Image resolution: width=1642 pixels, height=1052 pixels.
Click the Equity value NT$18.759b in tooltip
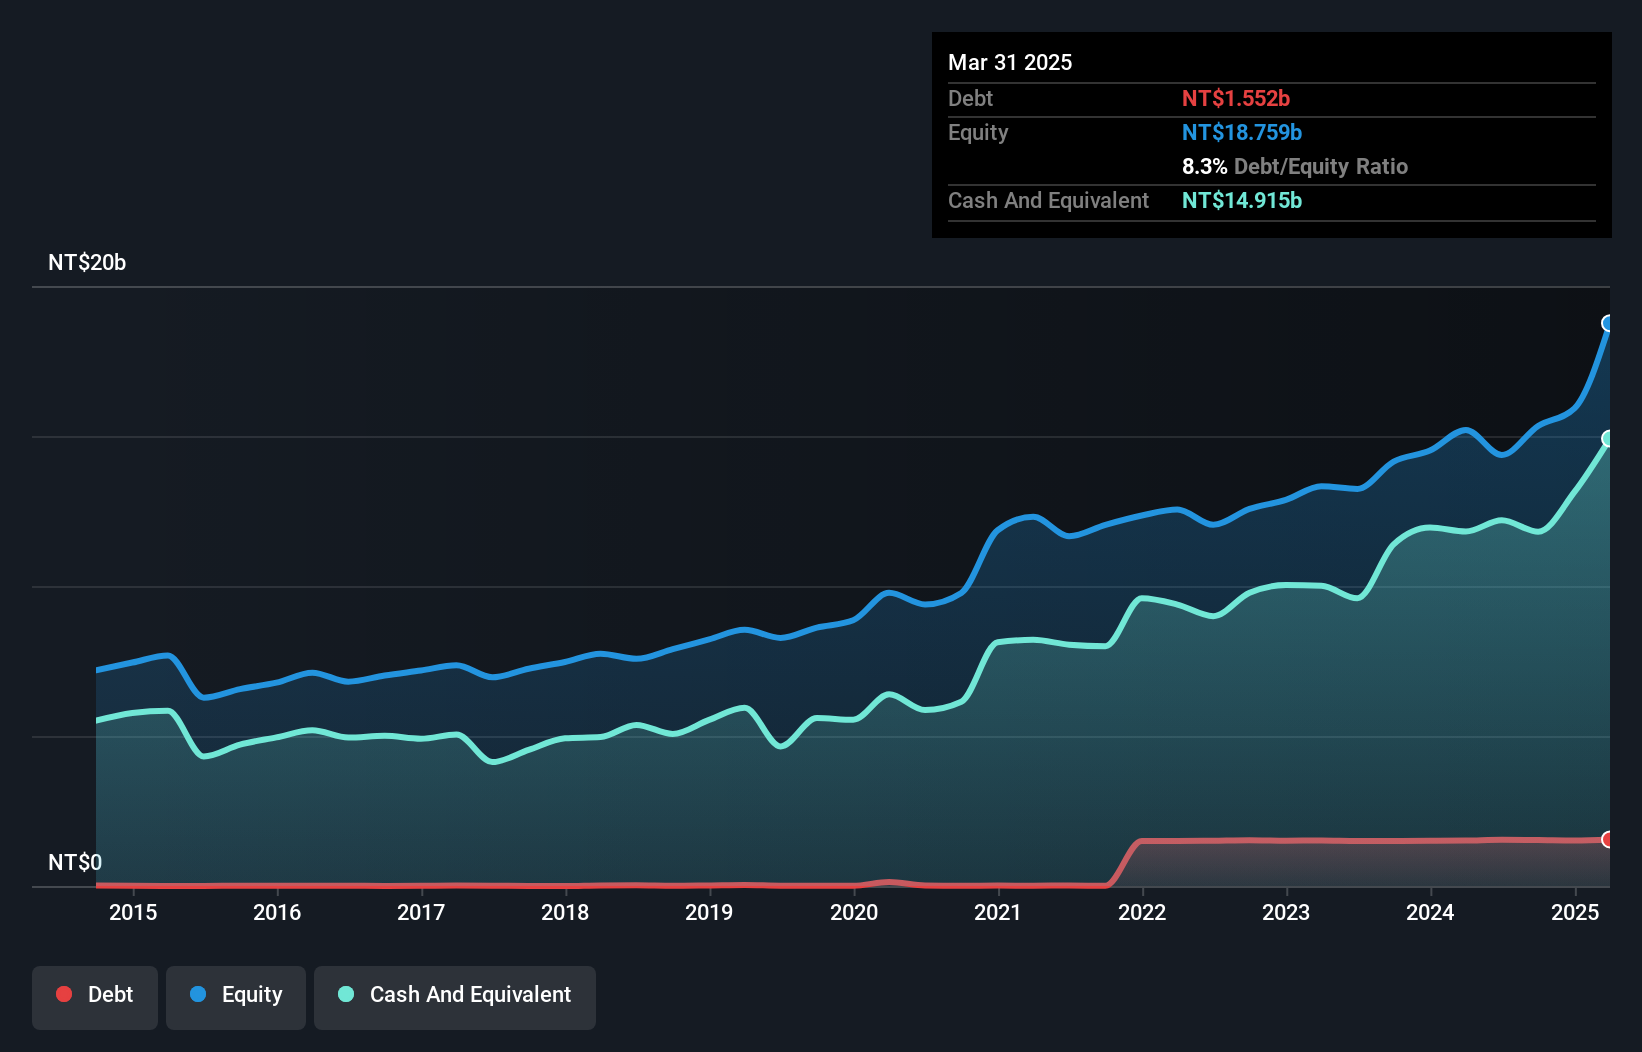(1242, 132)
